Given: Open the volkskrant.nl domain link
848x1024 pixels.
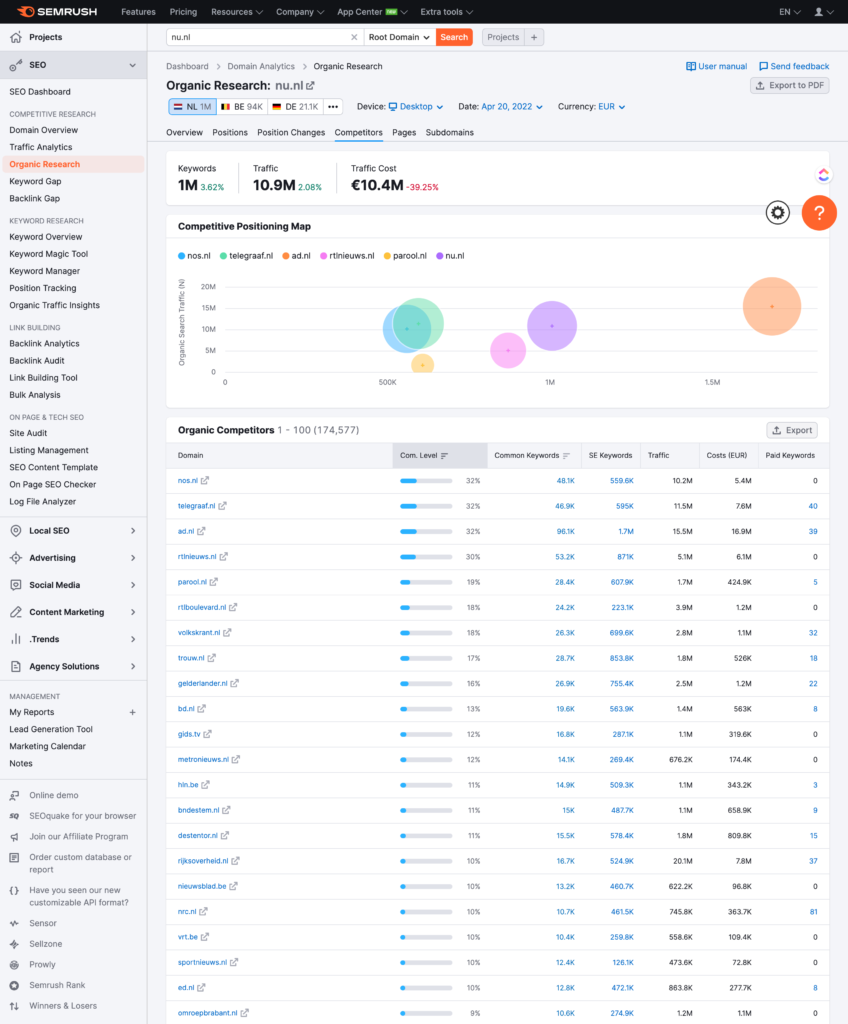Looking at the screenshot, I should click(199, 633).
